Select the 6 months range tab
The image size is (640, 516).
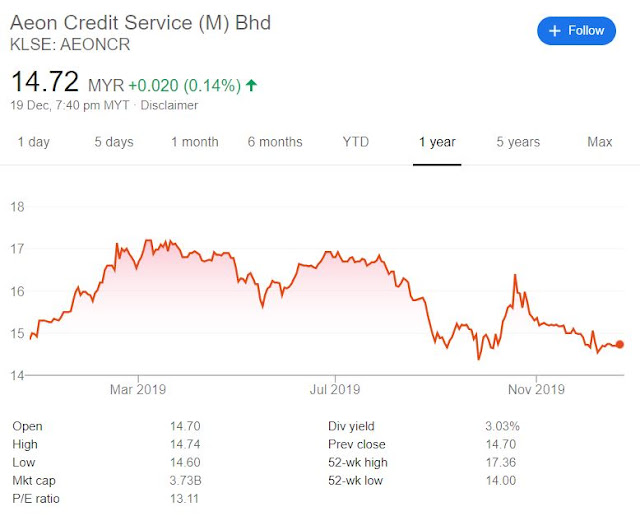click(275, 142)
